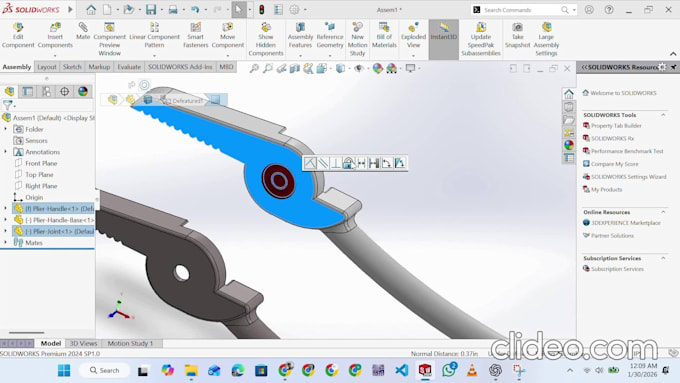This screenshot has height=383, width=680.
Task: Add a Lock mate from context toolbar
Action: (x=348, y=163)
